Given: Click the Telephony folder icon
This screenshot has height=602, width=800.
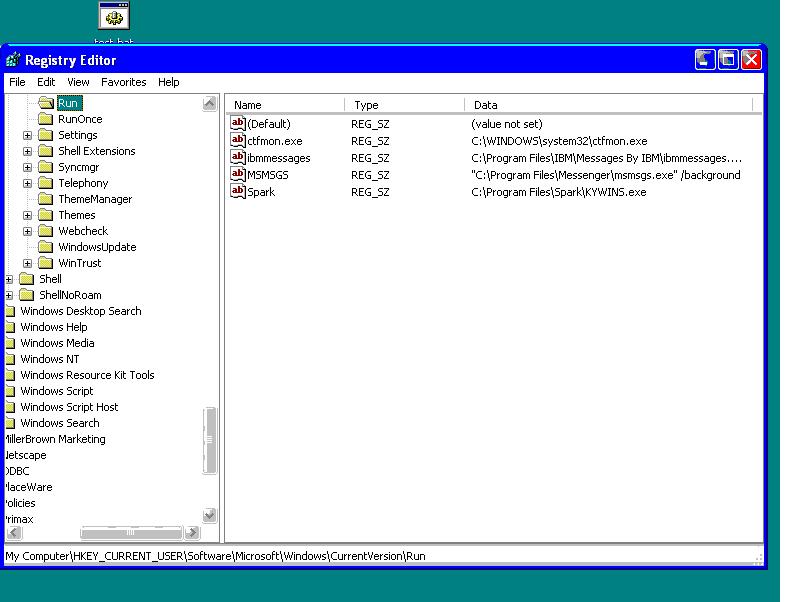Looking at the screenshot, I should [x=46, y=183].
